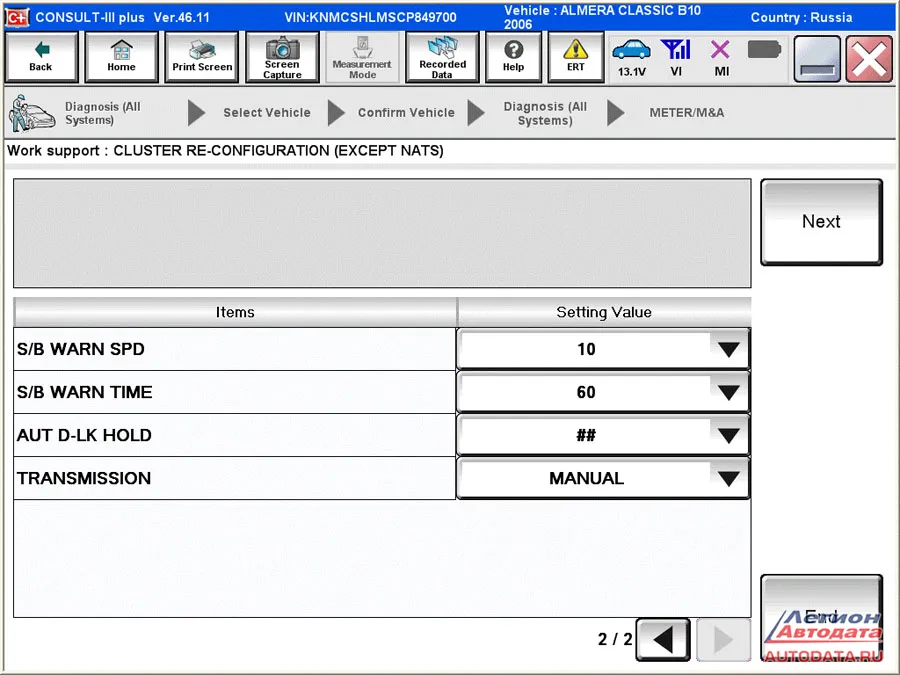Click the Work support CLUSTER RE-CONFIGURATION heading
The image size is (900, 675).
225,150
